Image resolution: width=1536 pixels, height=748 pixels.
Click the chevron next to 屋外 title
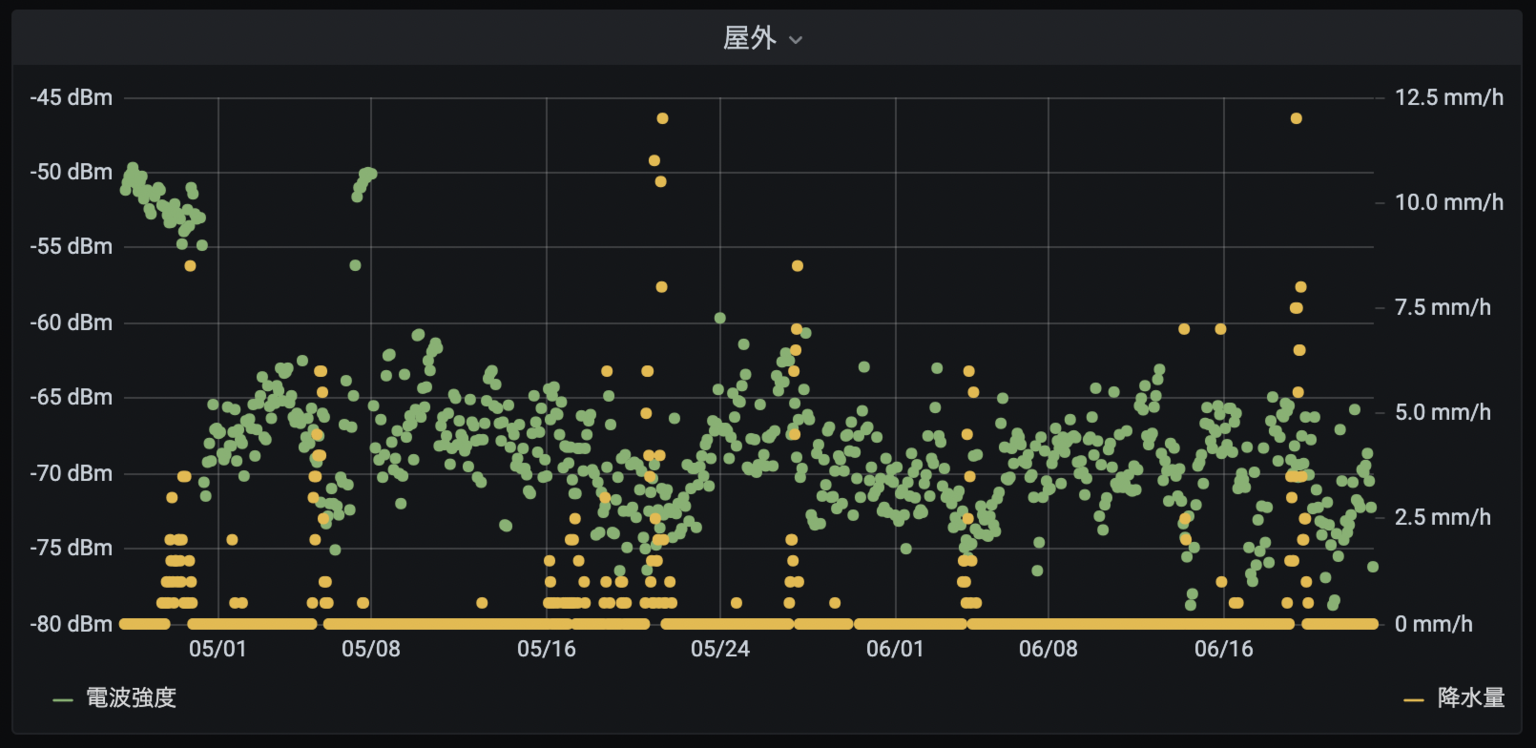pos(796,40)
